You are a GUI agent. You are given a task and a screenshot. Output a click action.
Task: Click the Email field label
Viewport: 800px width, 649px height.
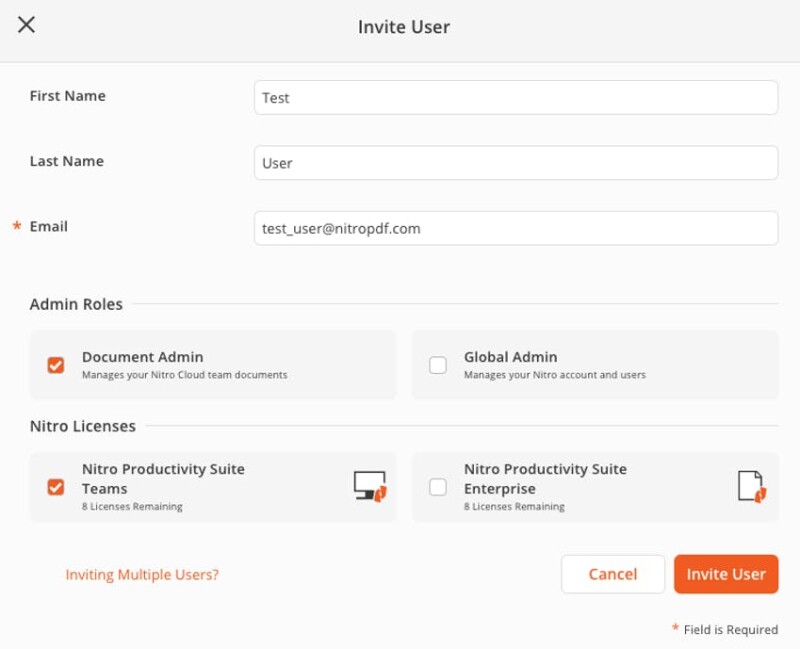48,227
